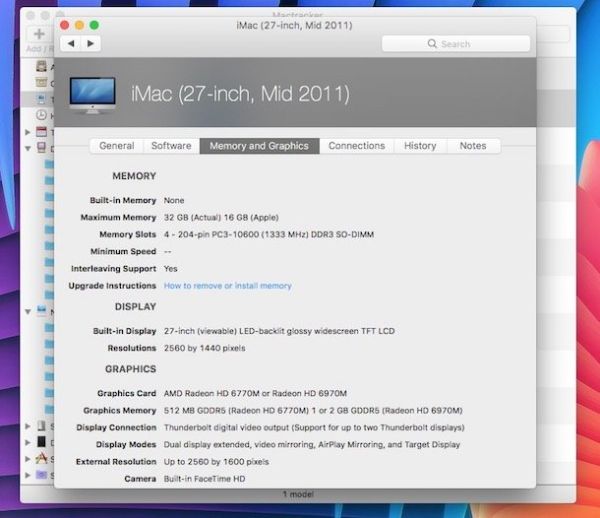Viewport: 600px width, 518px height.
Task: Select the topmost sidebar category icon
Action: tap(42, 66)
